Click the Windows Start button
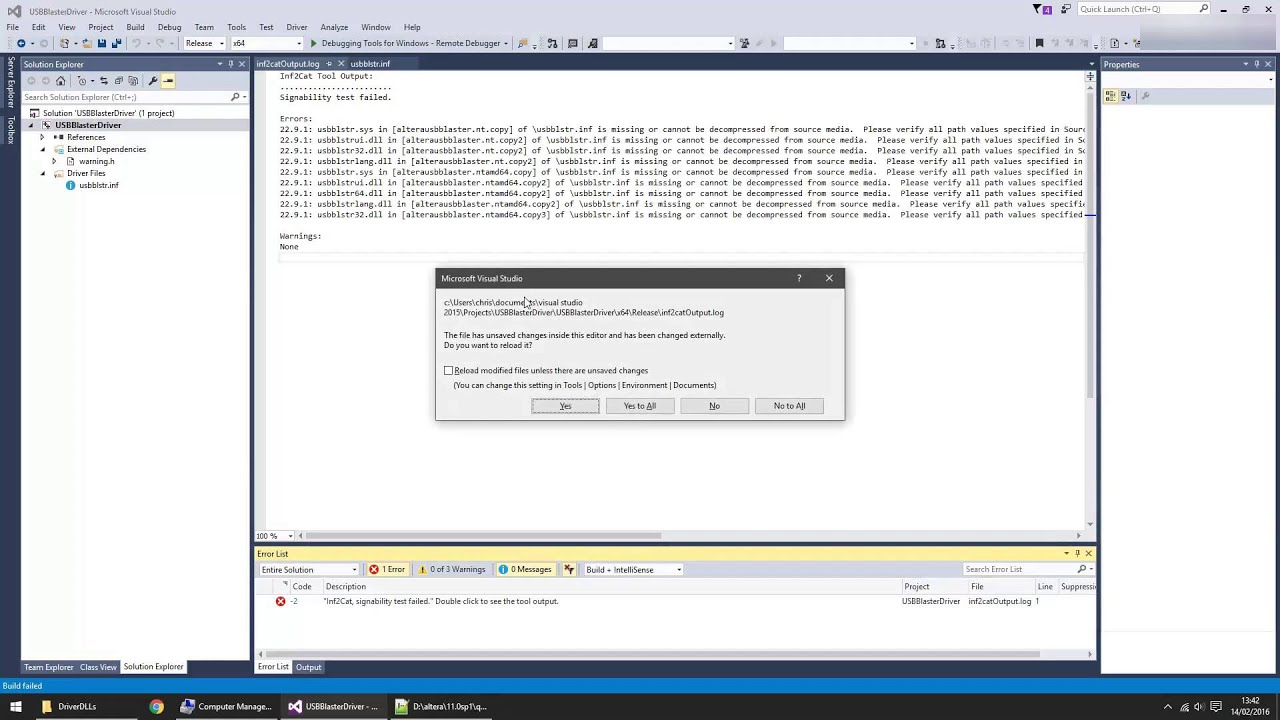Image resolution: width=1280 pixels, height=720 pixels. 15,707
